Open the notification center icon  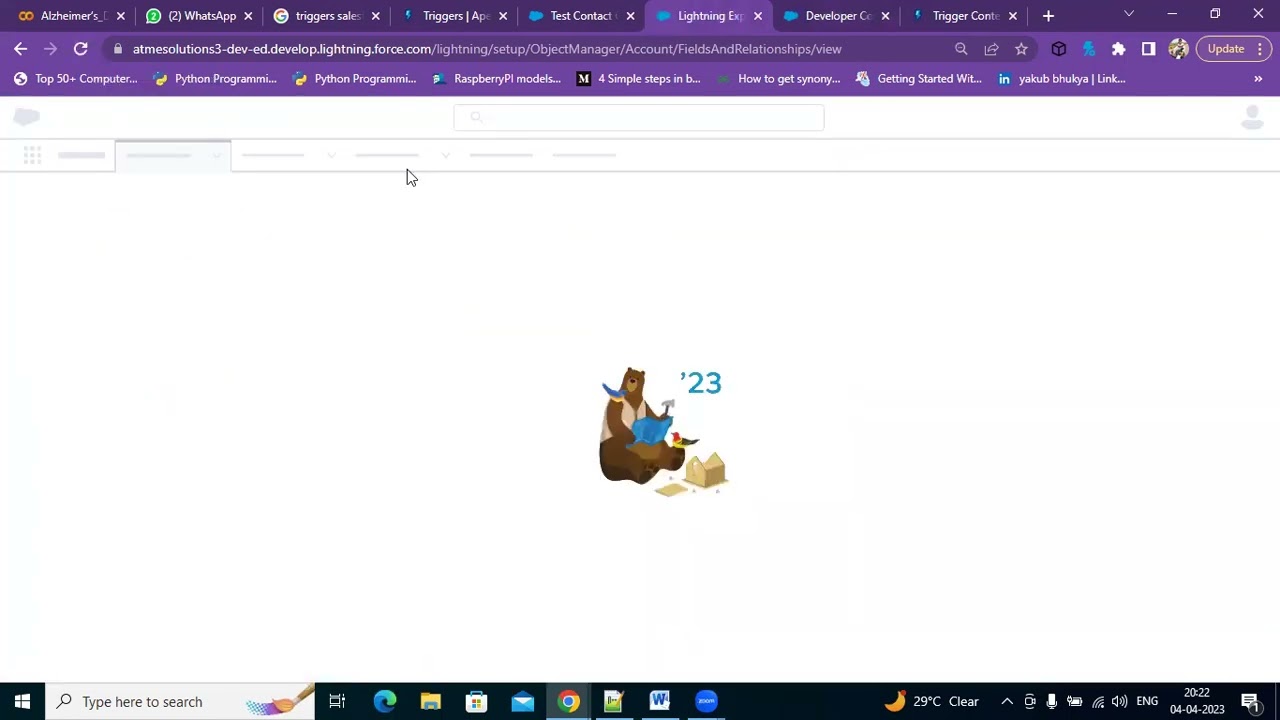1250,701
